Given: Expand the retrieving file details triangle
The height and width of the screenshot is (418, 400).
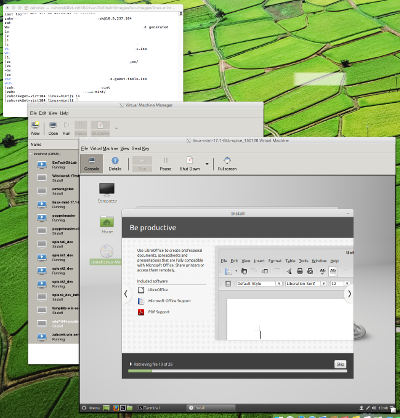Looking at the screenshot, I should pyautogui.click(x=131, y=364).
